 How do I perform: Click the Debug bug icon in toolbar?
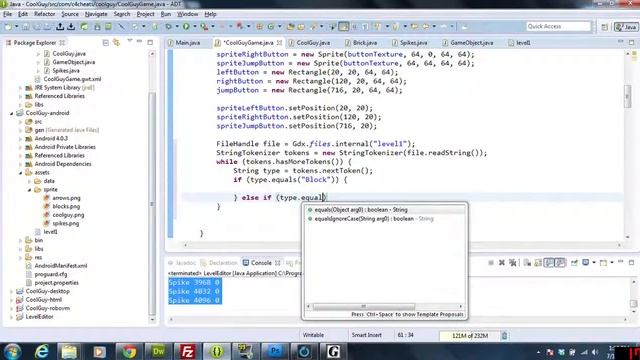pyautogui.click(x=169, y=27)
